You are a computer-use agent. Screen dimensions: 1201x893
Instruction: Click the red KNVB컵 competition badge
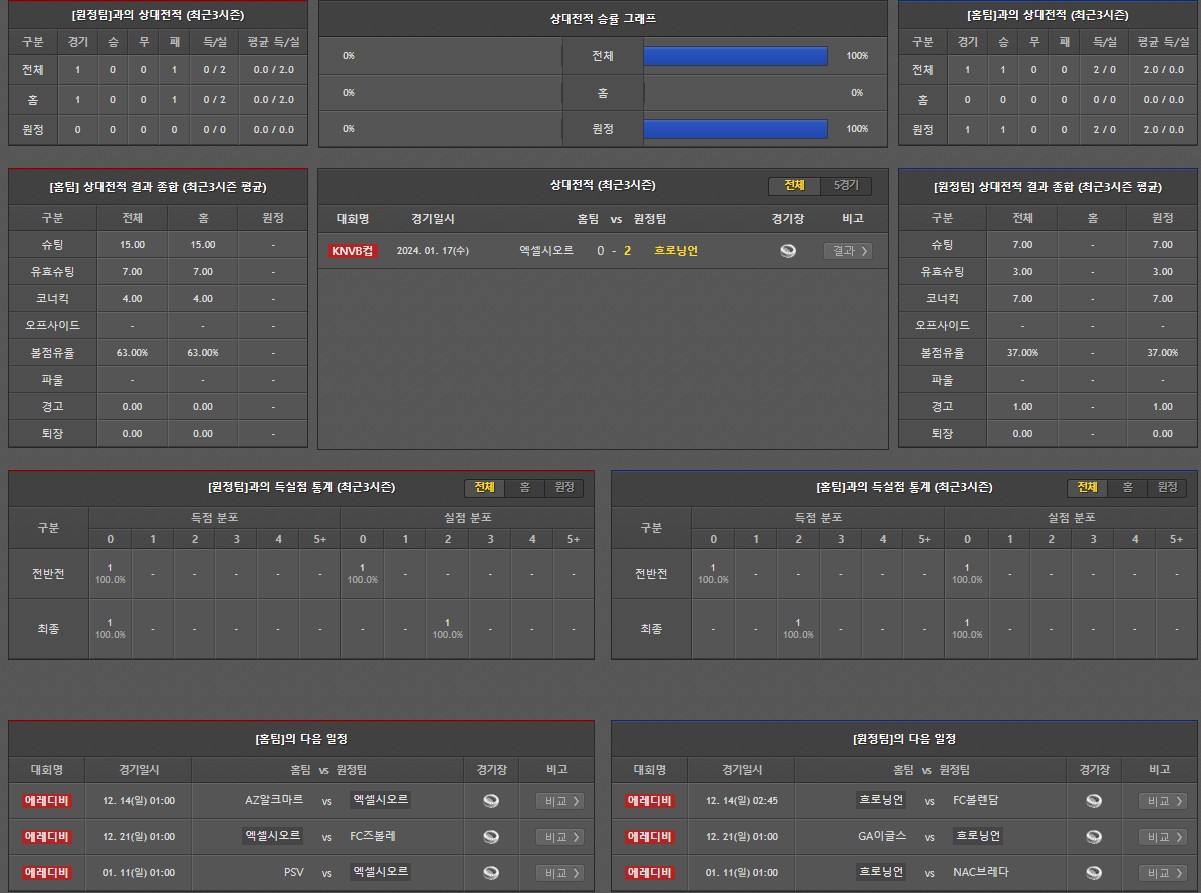(x=352, y=251)
